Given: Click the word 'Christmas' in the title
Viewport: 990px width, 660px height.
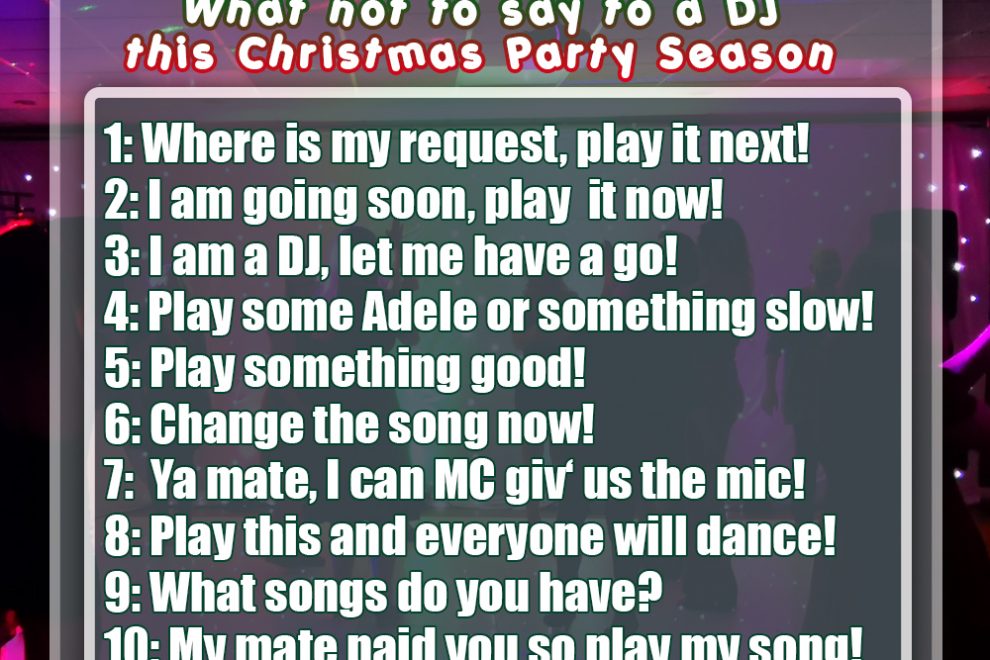Looking at the screenshot, I should tap(360, 54).
